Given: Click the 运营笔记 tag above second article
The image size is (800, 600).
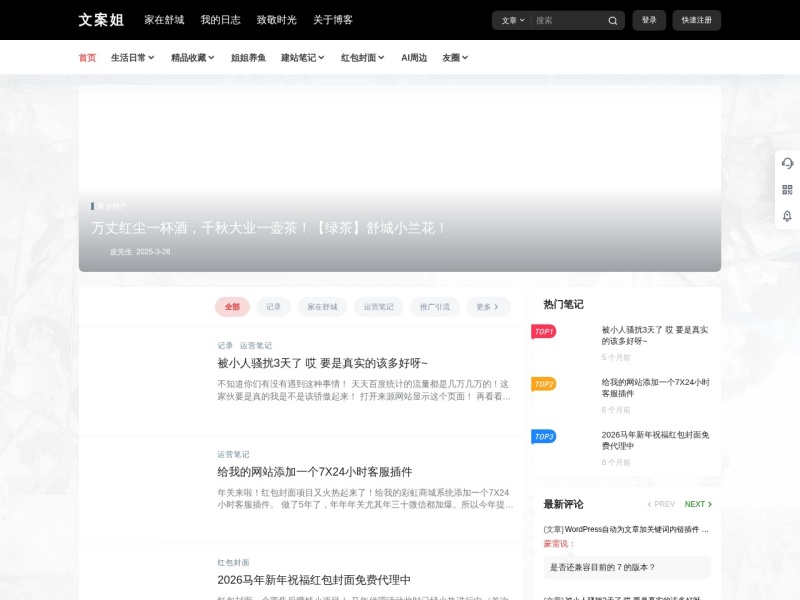Looking at the screenshot, I should tap(233, 454).
